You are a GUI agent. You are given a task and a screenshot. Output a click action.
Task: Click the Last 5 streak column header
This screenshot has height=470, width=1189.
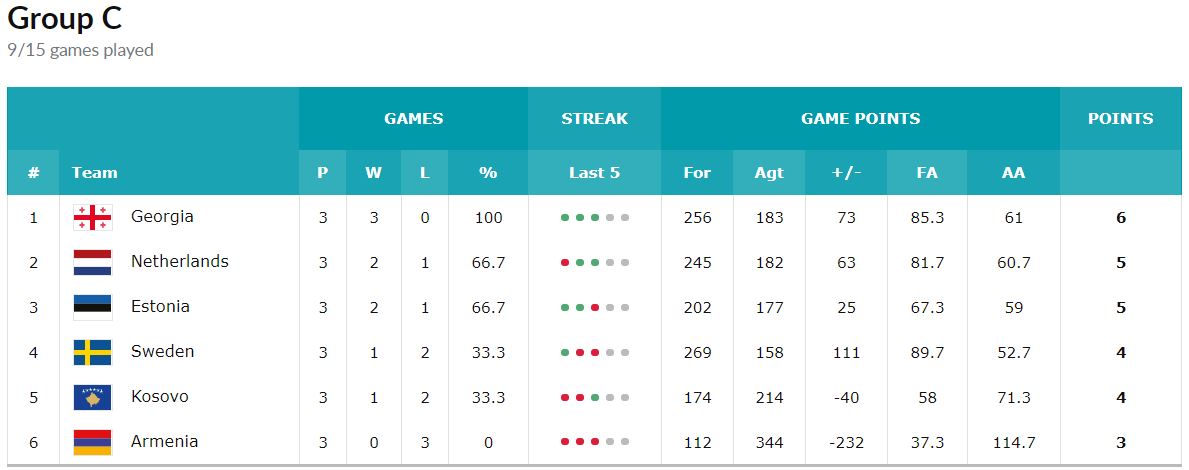594,173
